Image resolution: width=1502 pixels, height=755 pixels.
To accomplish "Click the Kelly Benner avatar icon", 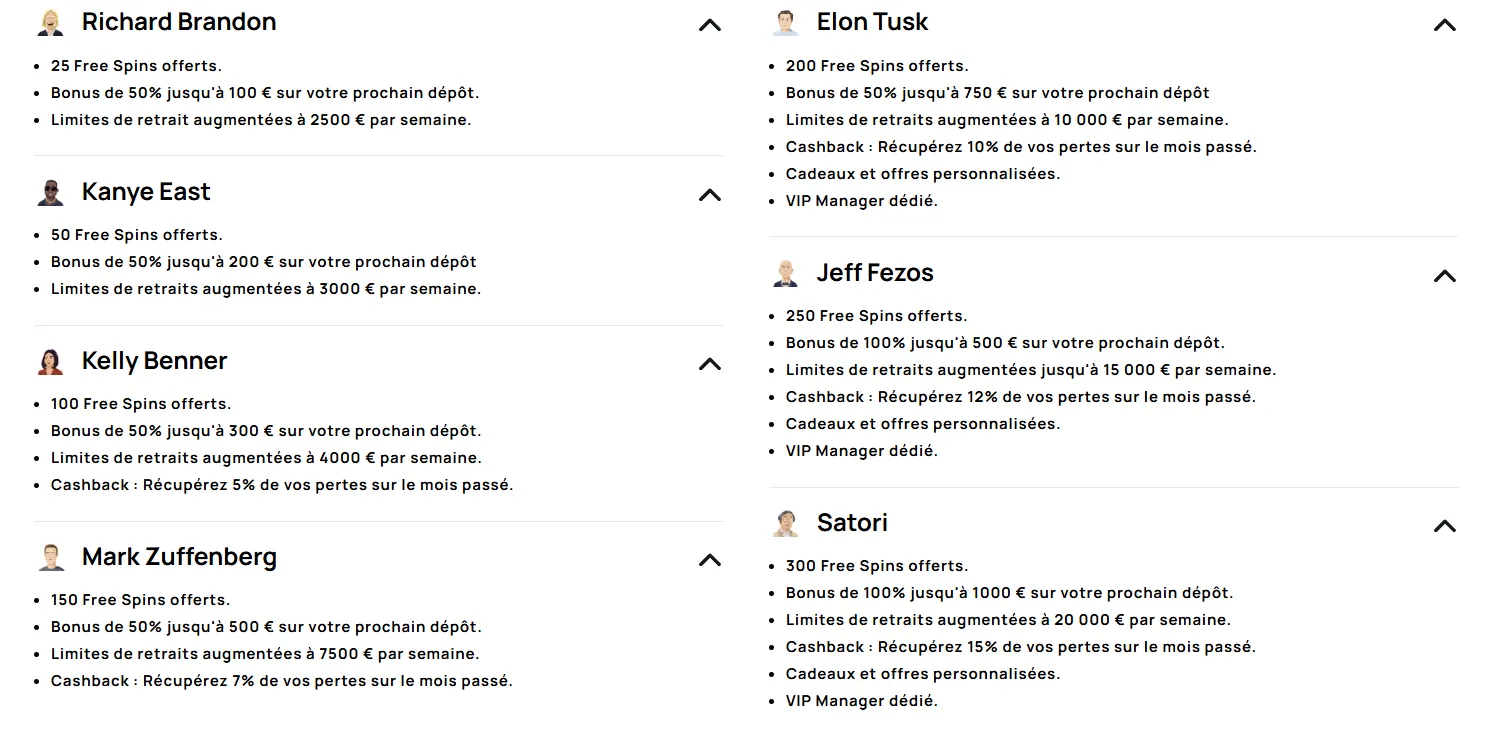I will click(51, 362).
